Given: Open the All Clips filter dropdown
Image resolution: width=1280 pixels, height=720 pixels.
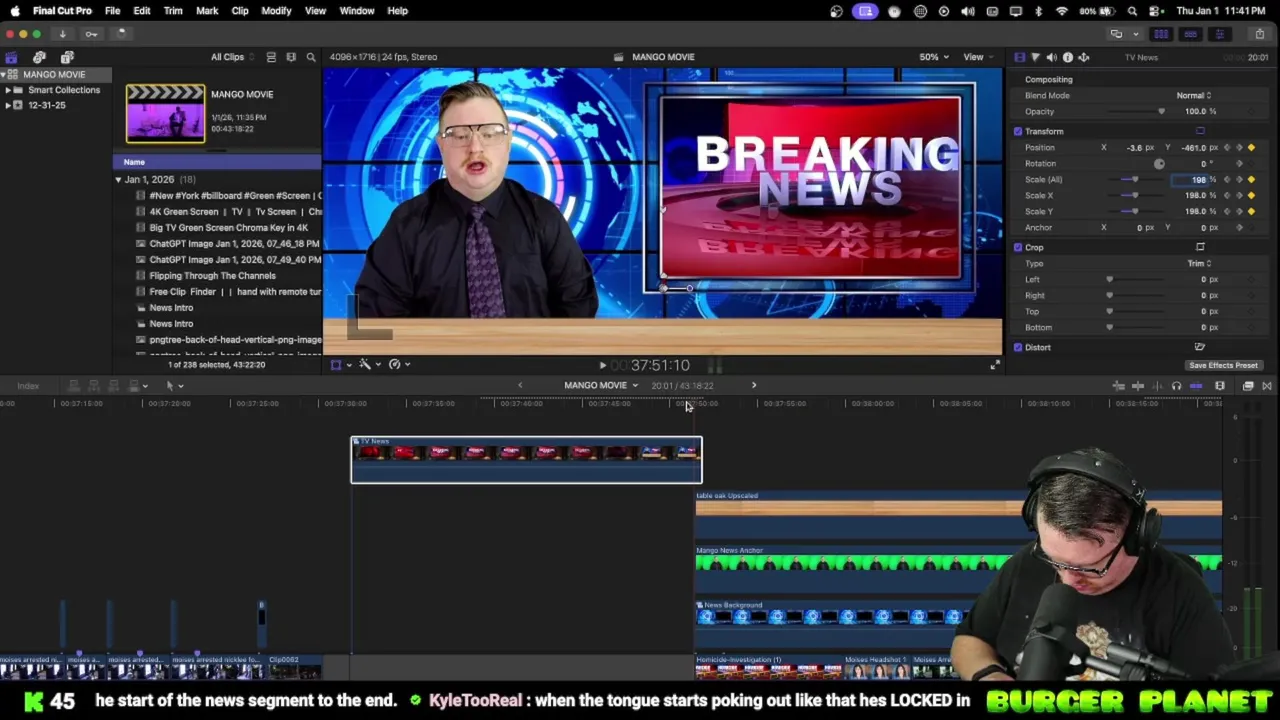Looking at the screenshot, I should pyautogui.click(x=232, y=57).
